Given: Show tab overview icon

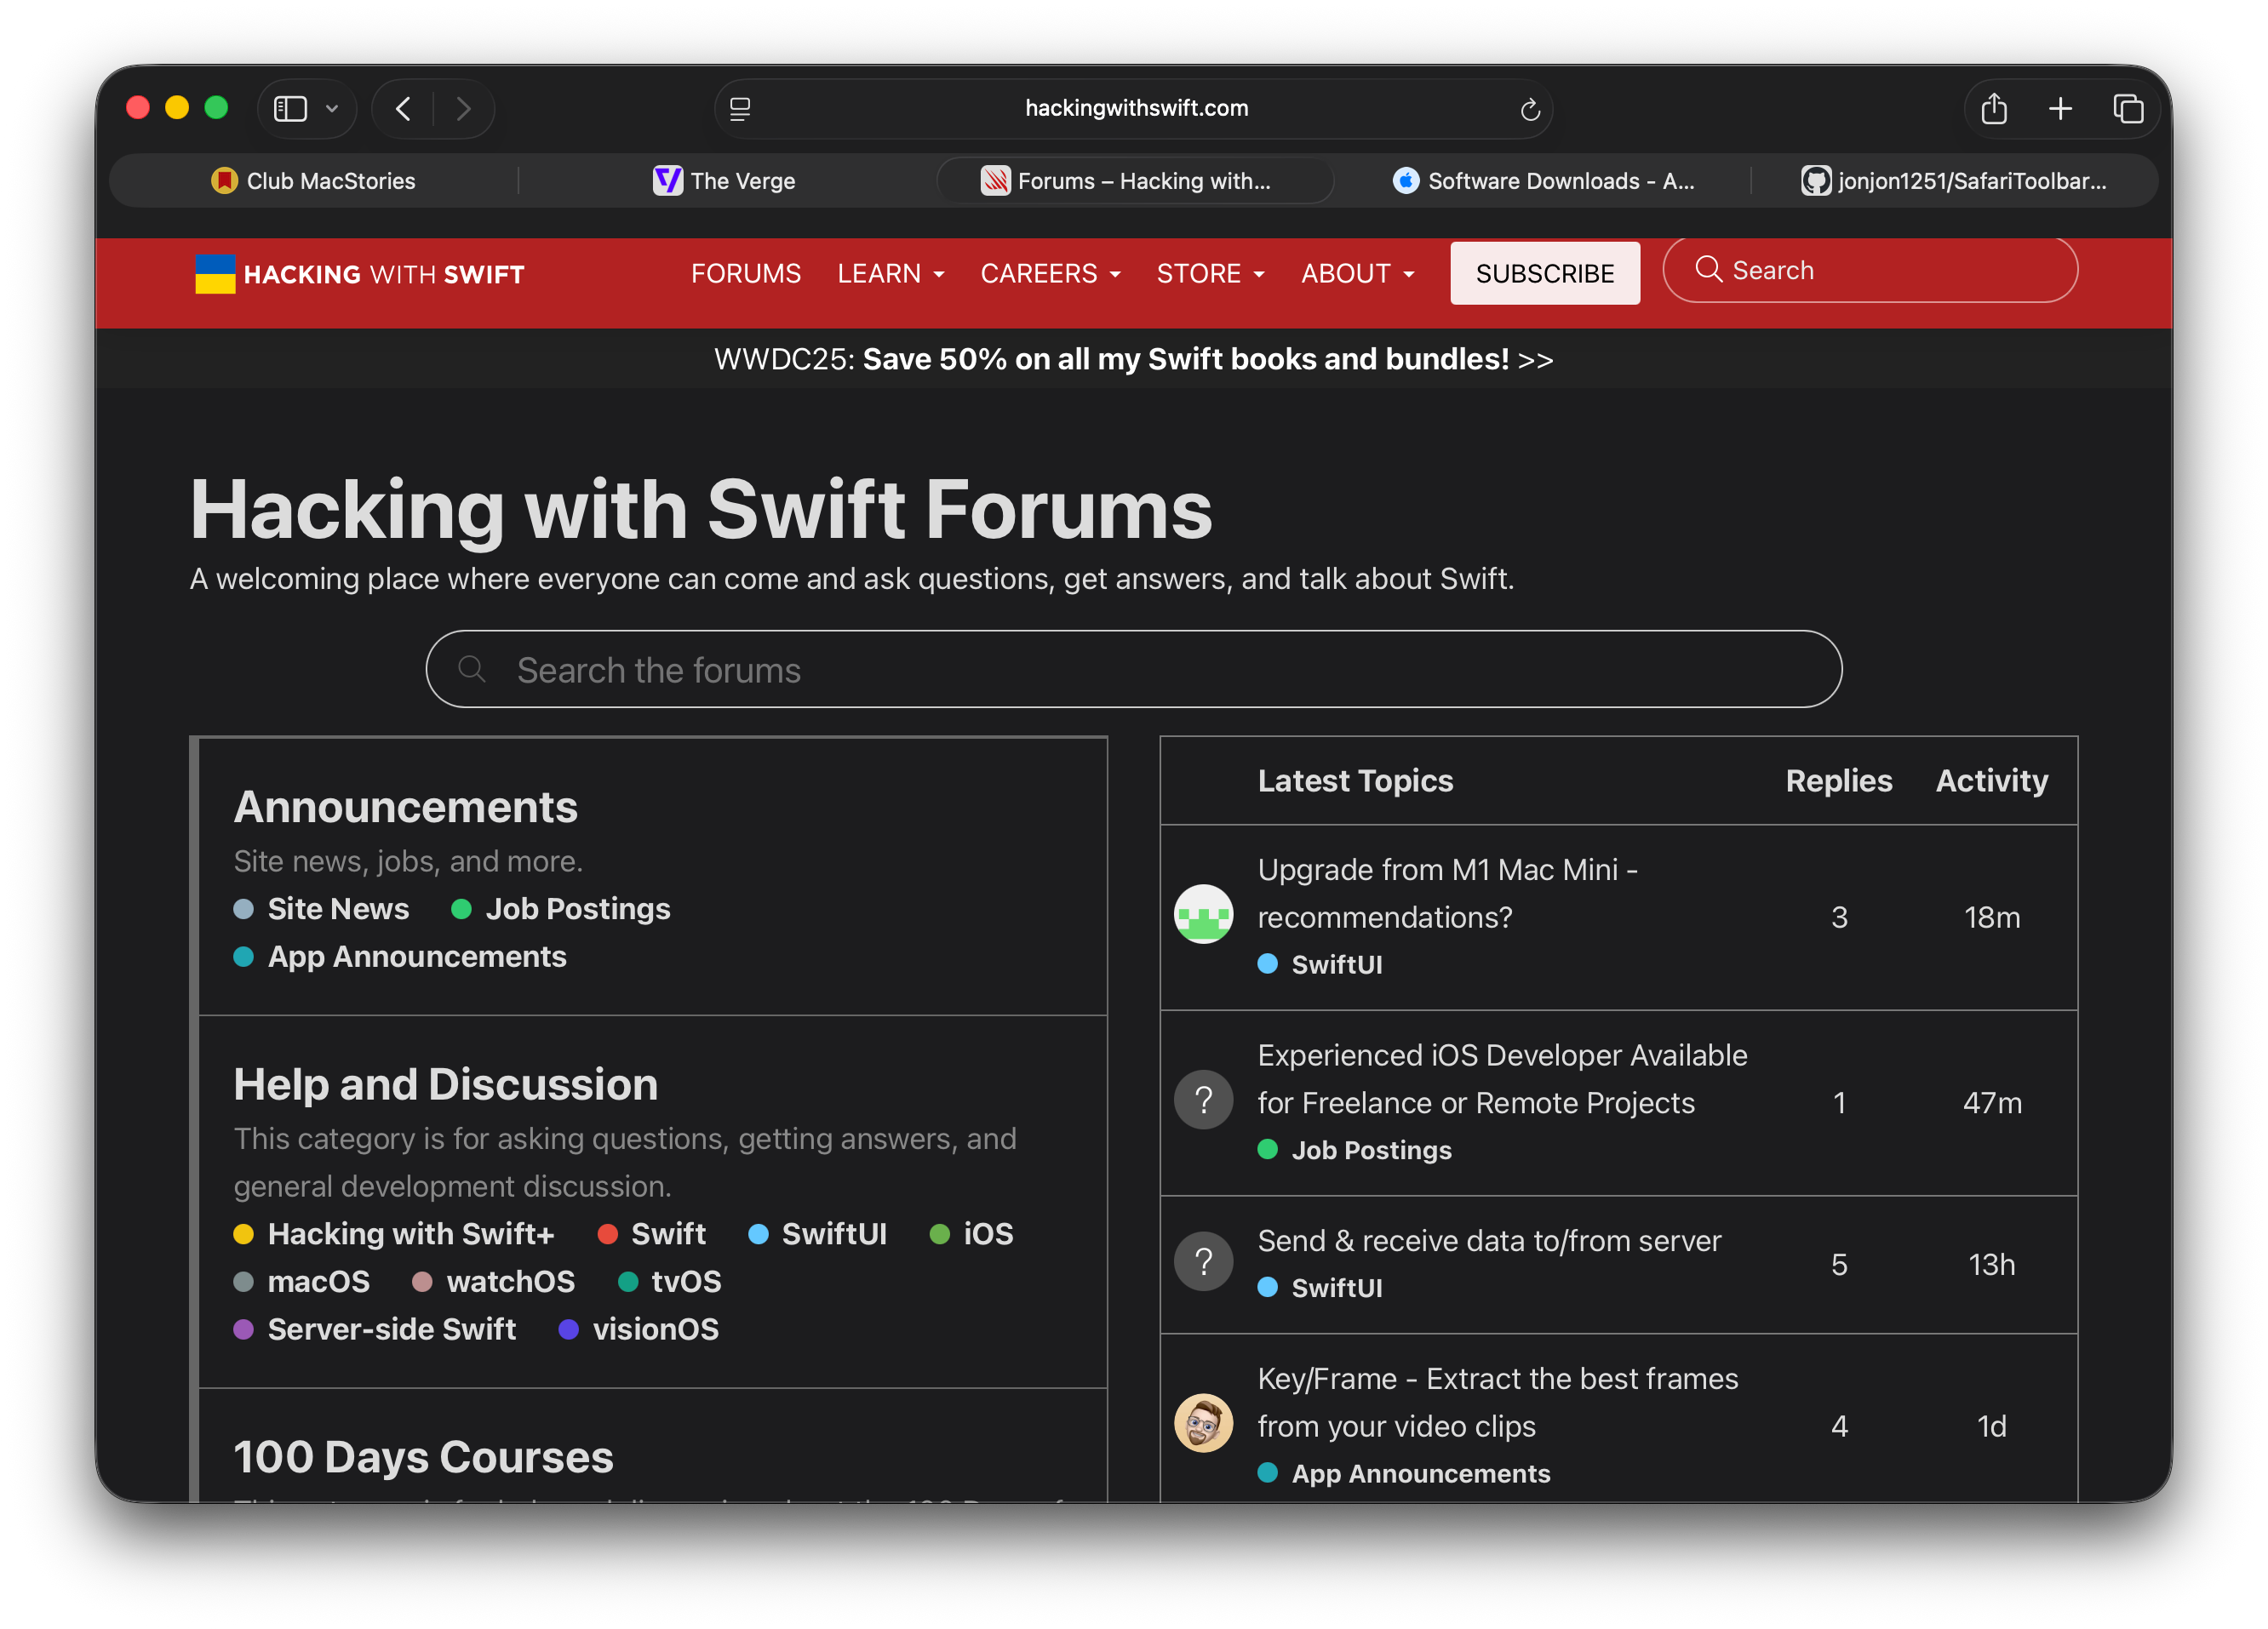Looking at the screenshot, I should pos(2127,108).
